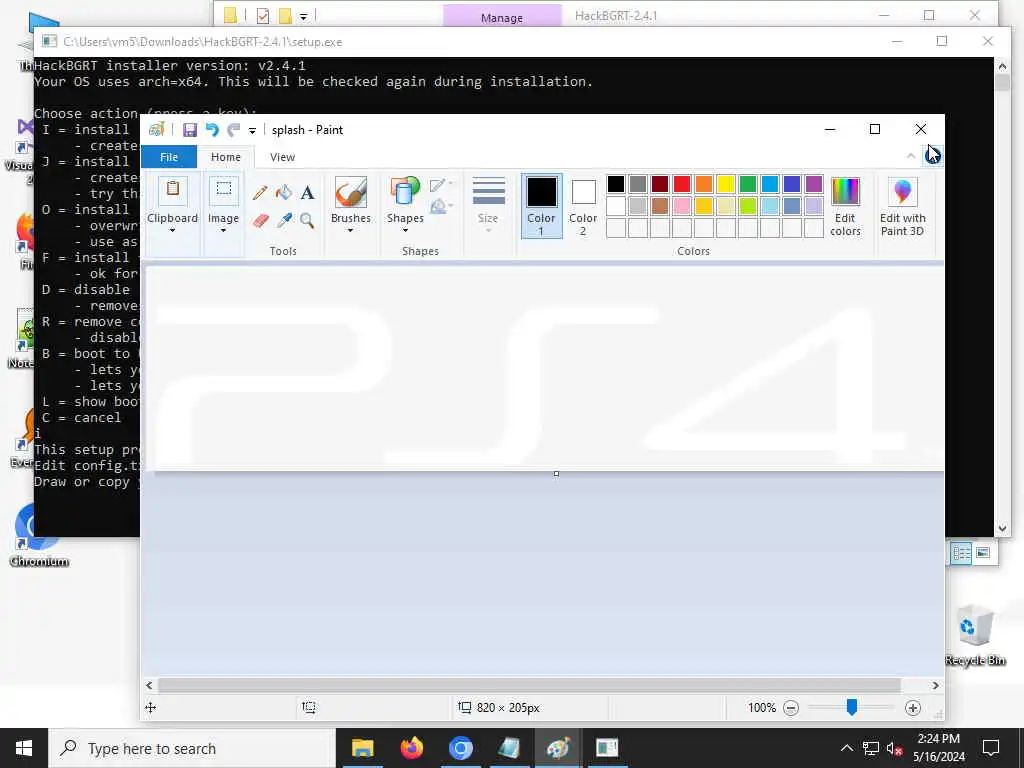The width and height of the screenshot is (1024, 768).
Task: Switch Explorer to large icons view
Action: [983, 553]
